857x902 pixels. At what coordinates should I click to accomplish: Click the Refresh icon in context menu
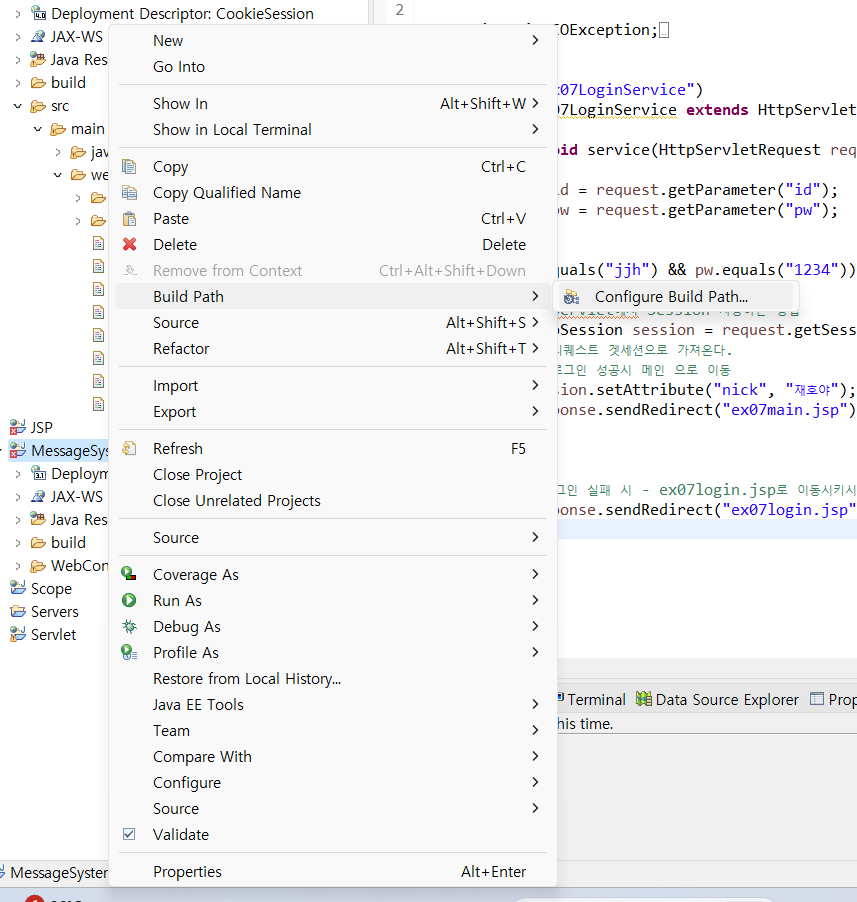click(x=129, y=449)
